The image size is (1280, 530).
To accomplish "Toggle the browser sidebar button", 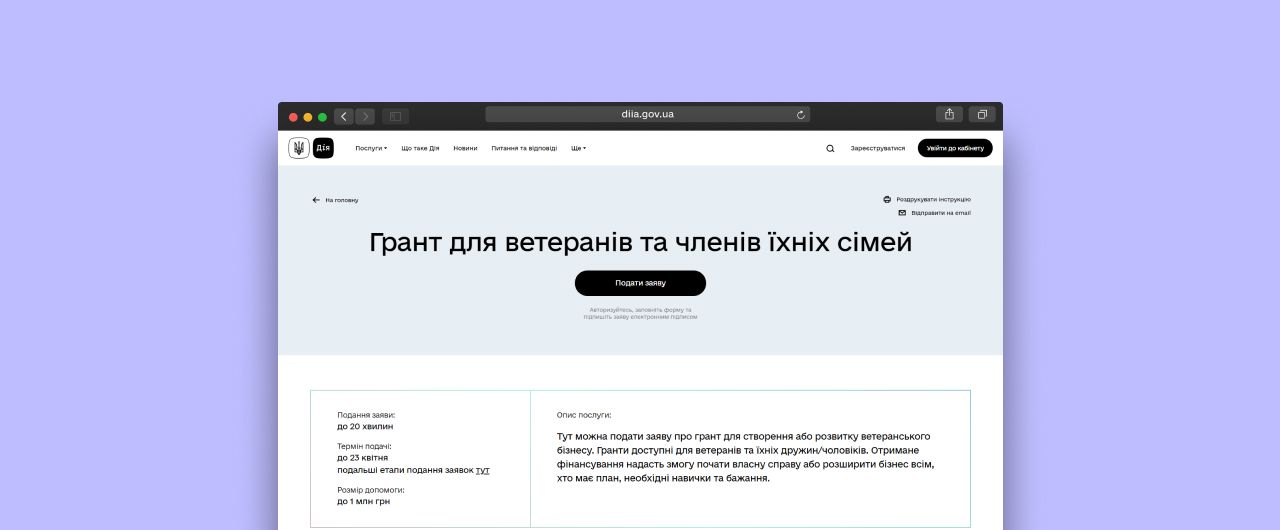I will tap(395, 116).
